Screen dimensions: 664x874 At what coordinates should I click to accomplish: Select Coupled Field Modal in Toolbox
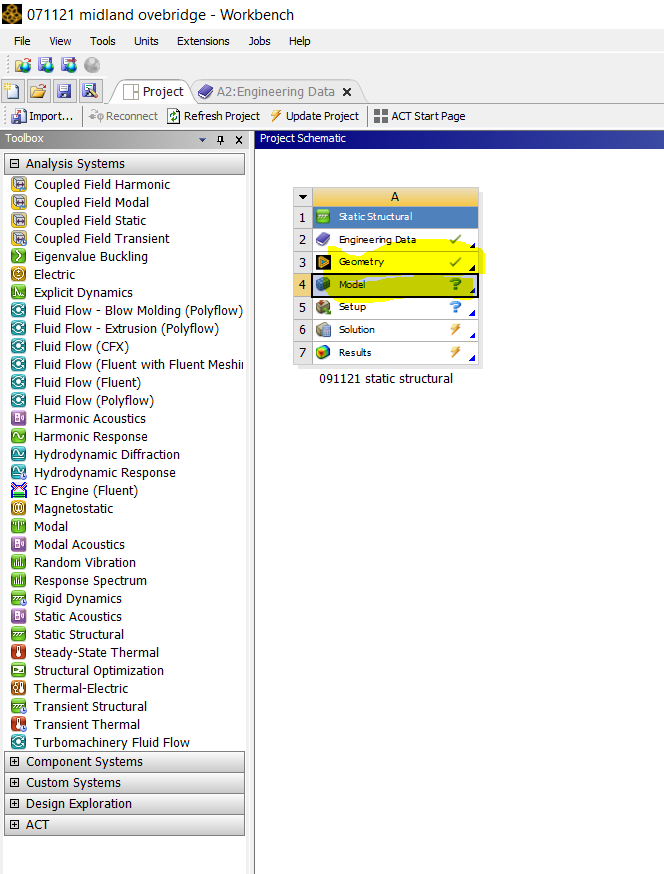coord(91,203)
